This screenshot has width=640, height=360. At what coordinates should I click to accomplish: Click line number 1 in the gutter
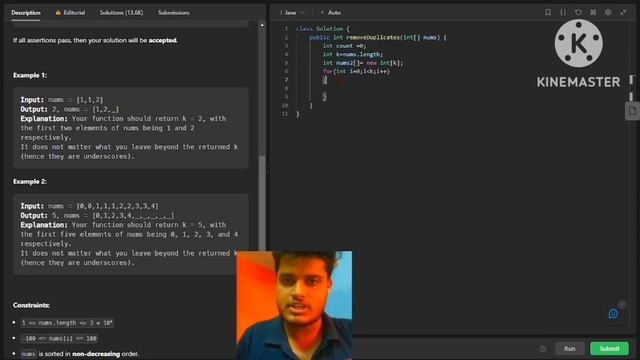point(286,29)
